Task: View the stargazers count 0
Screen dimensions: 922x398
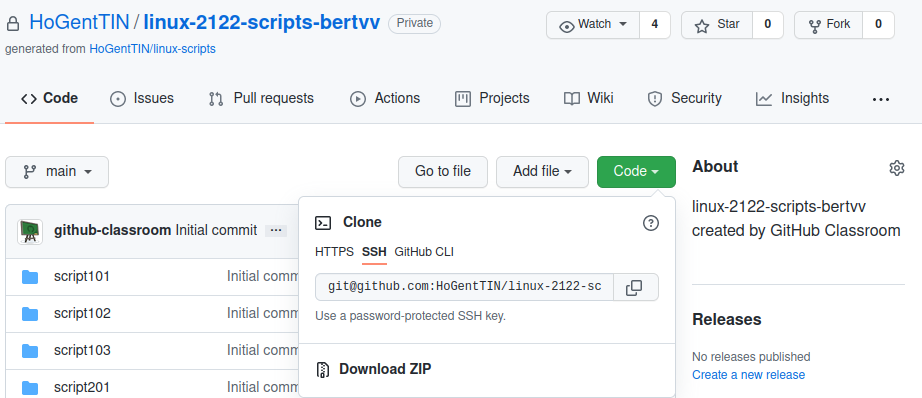Action: pyautogui.click(x=767, y=25)
